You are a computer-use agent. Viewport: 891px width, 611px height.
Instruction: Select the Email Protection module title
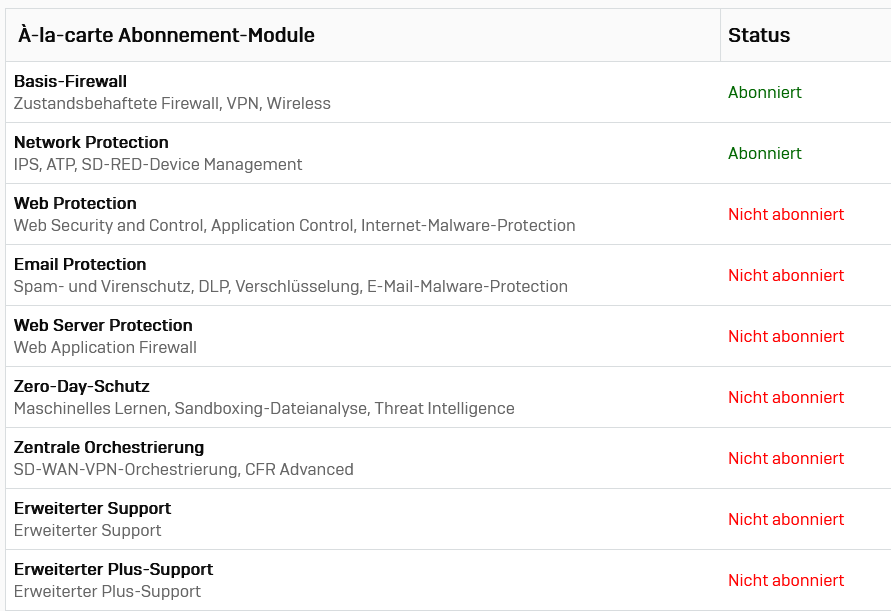tap(80, 264)
